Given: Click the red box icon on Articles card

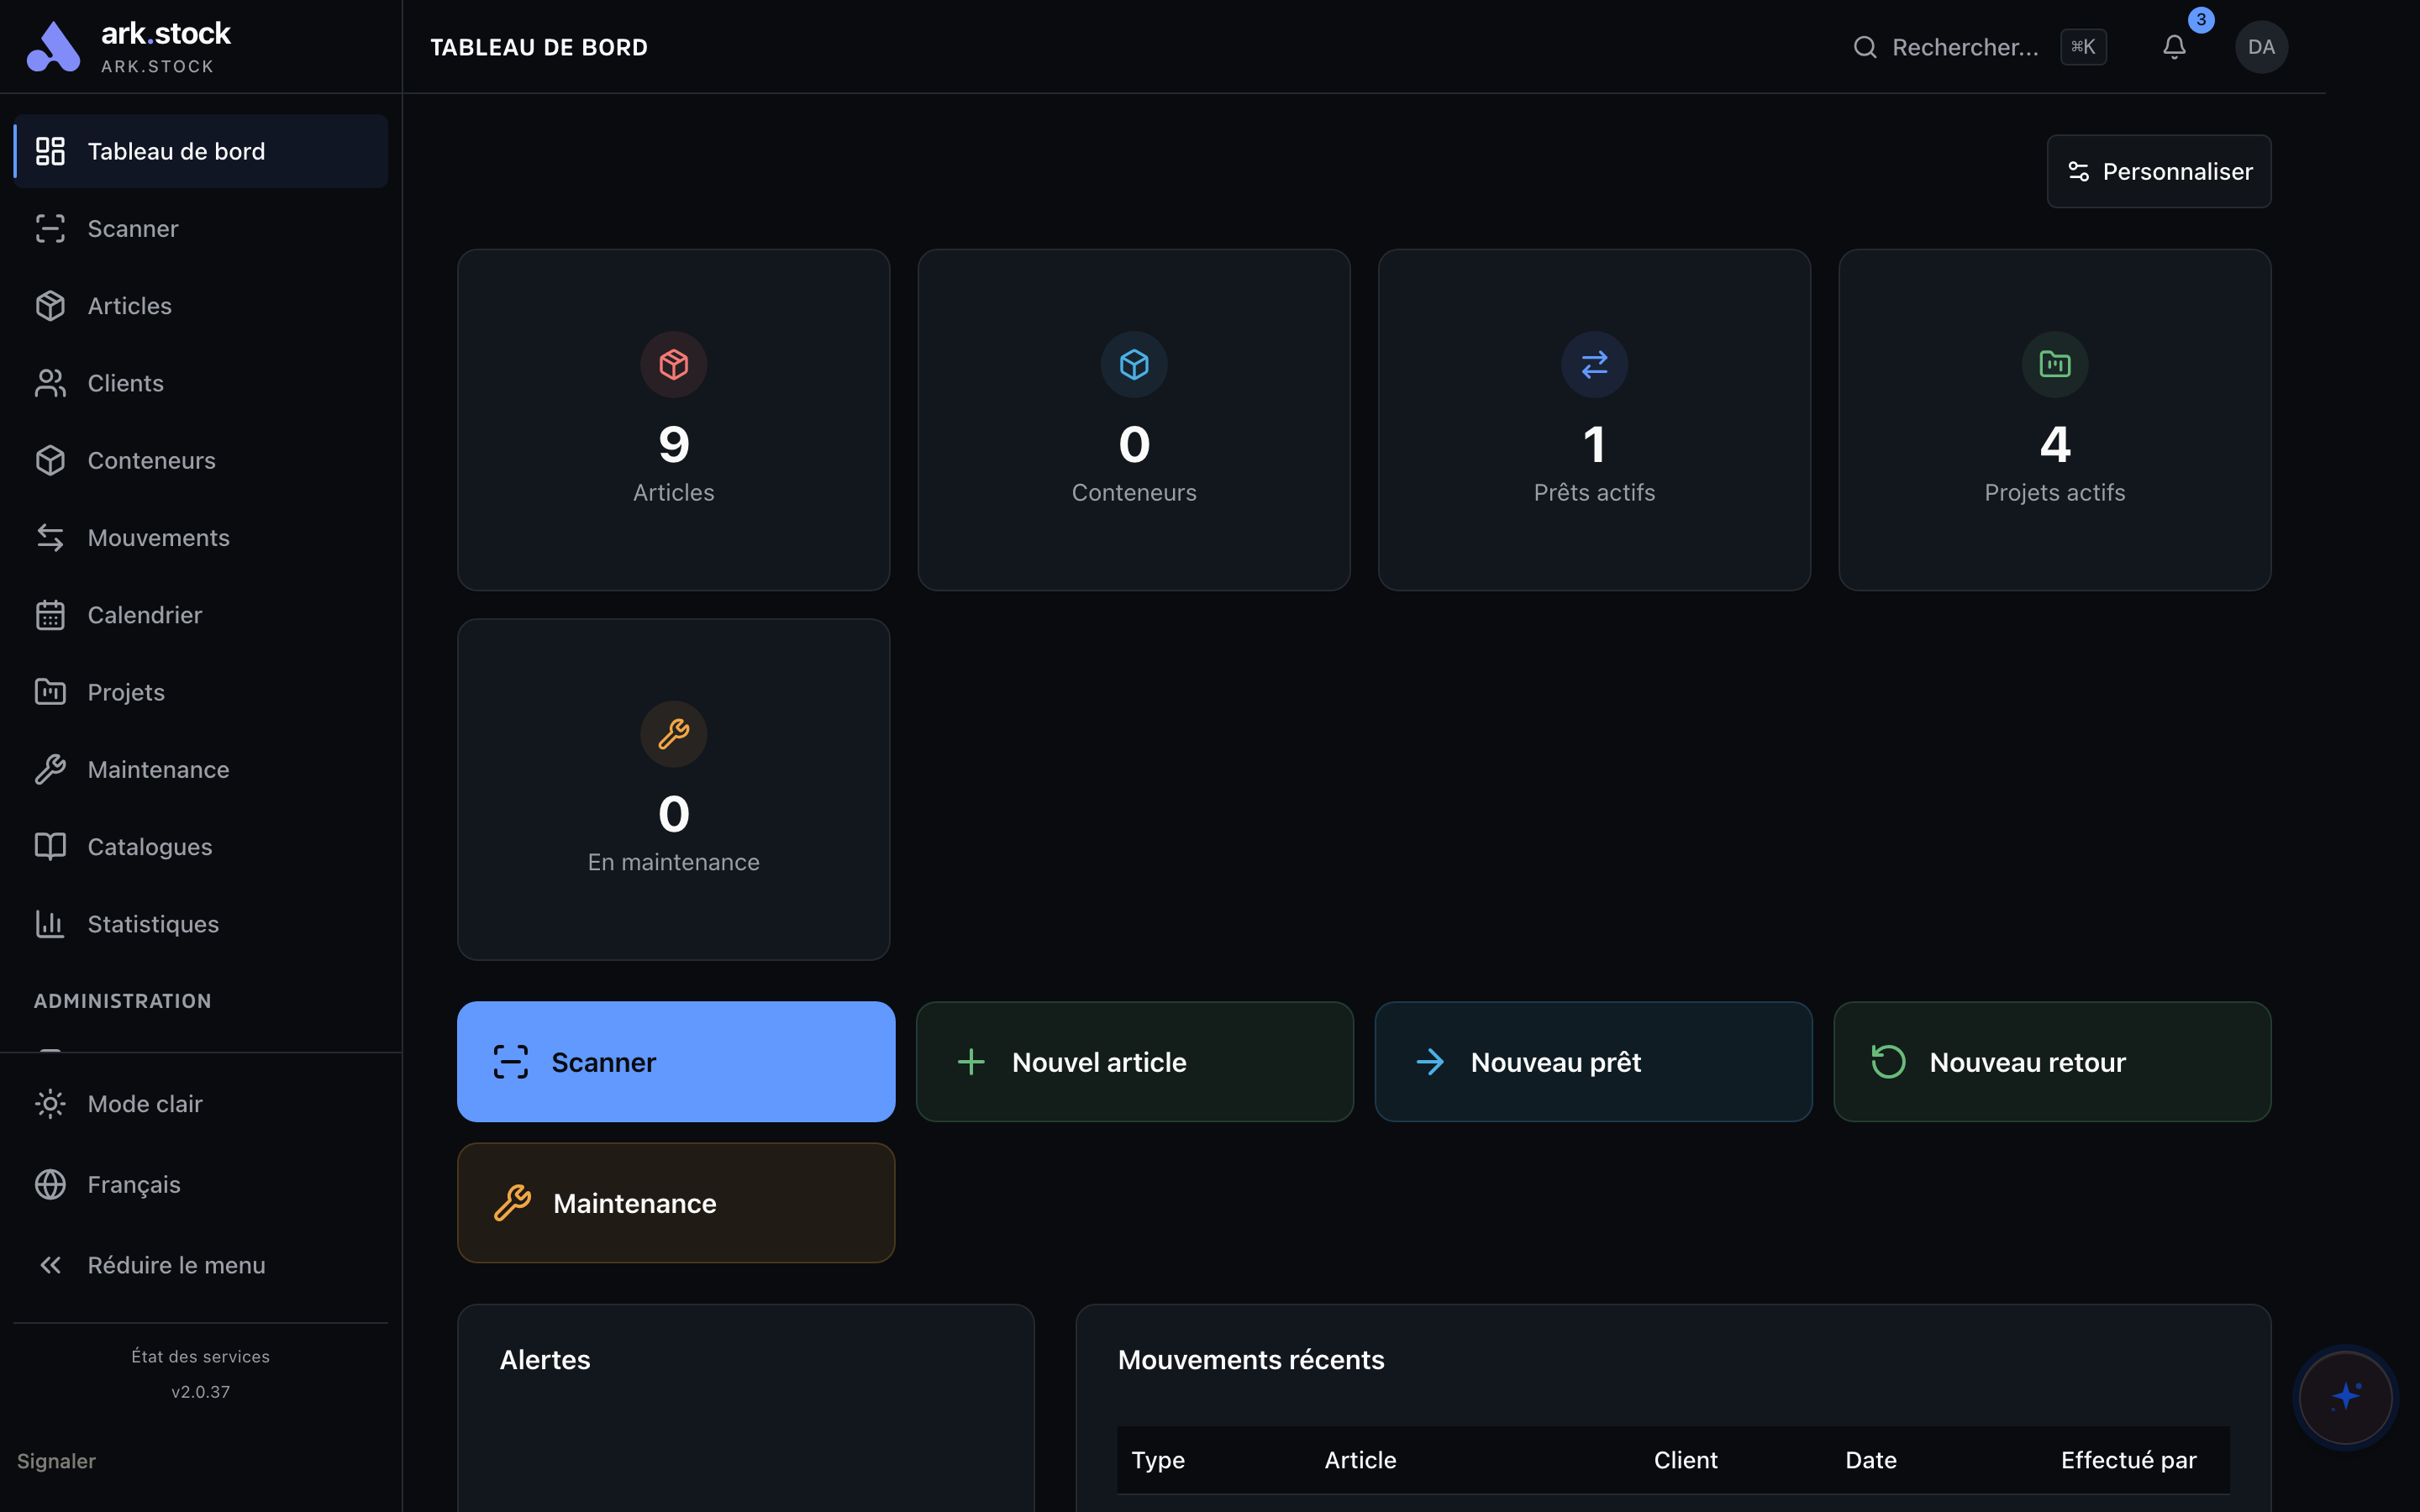Looking at the screenshot, I should coord(674,364).
